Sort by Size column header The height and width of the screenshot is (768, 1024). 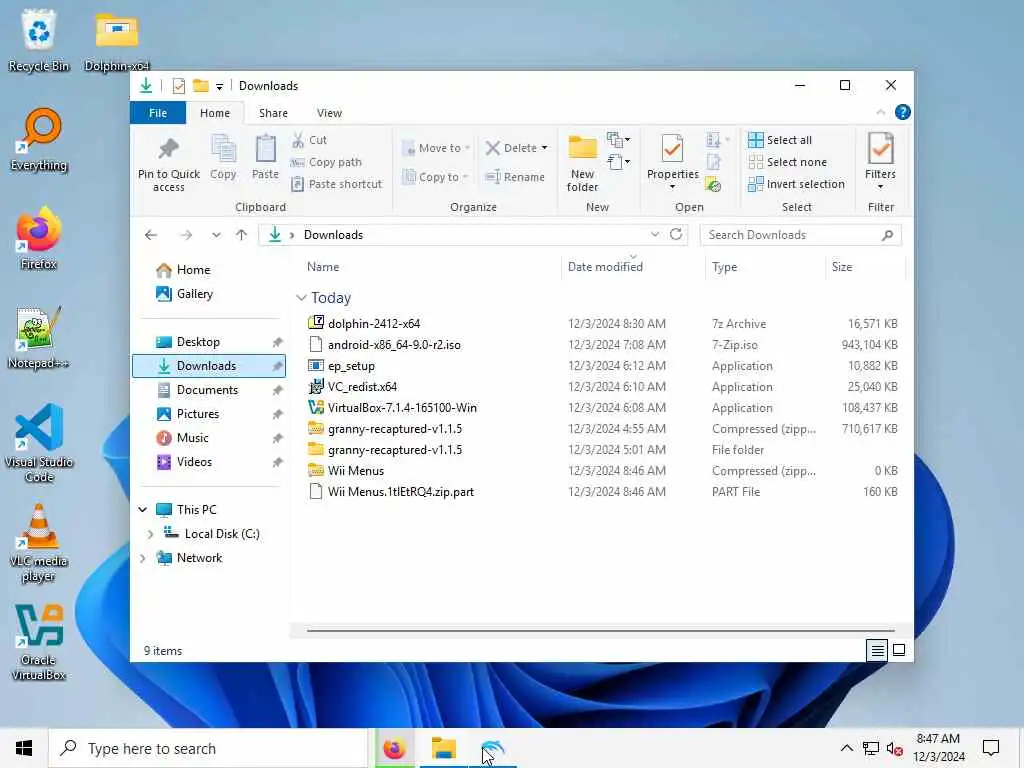[842, 267]
